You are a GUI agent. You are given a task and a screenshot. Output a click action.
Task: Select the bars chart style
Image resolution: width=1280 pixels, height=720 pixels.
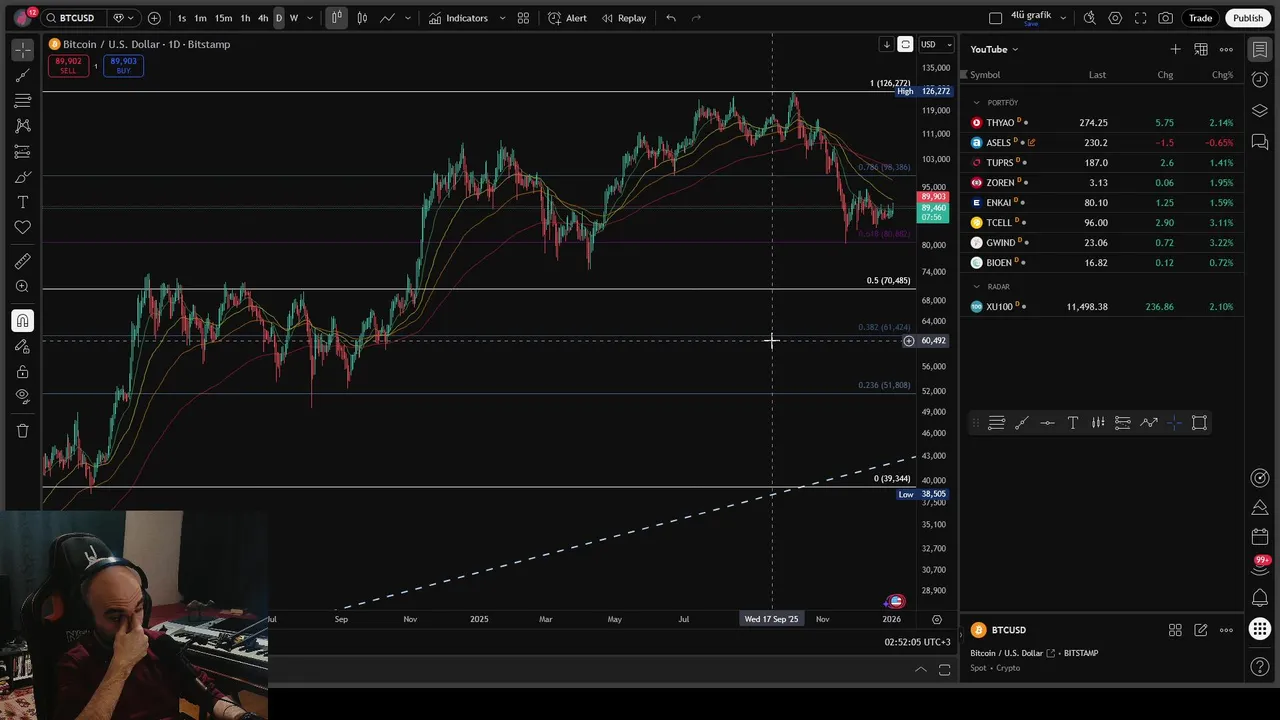click(x=336, y=18)
